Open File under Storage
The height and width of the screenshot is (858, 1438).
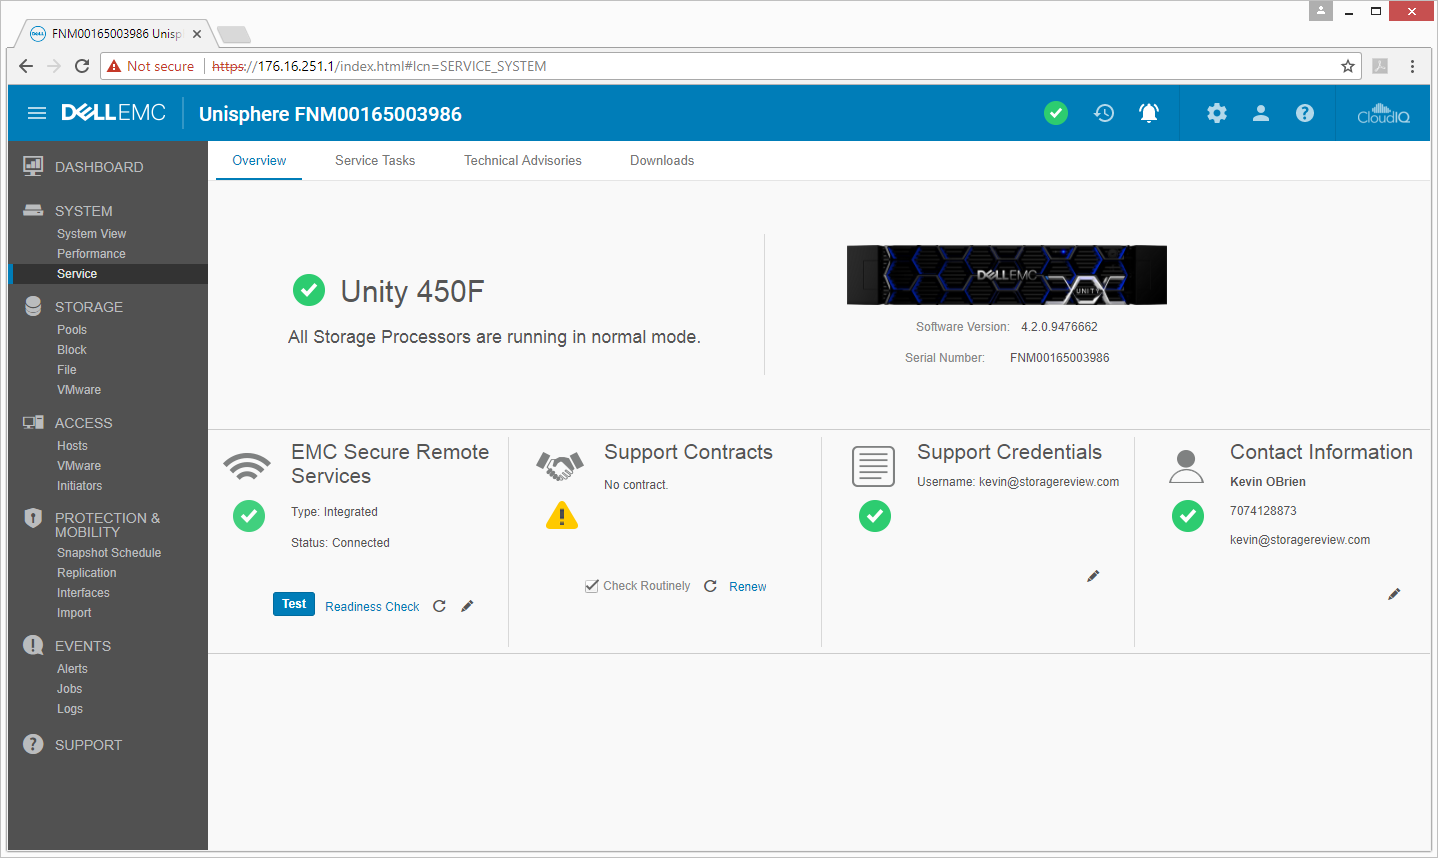pos(67,370)
